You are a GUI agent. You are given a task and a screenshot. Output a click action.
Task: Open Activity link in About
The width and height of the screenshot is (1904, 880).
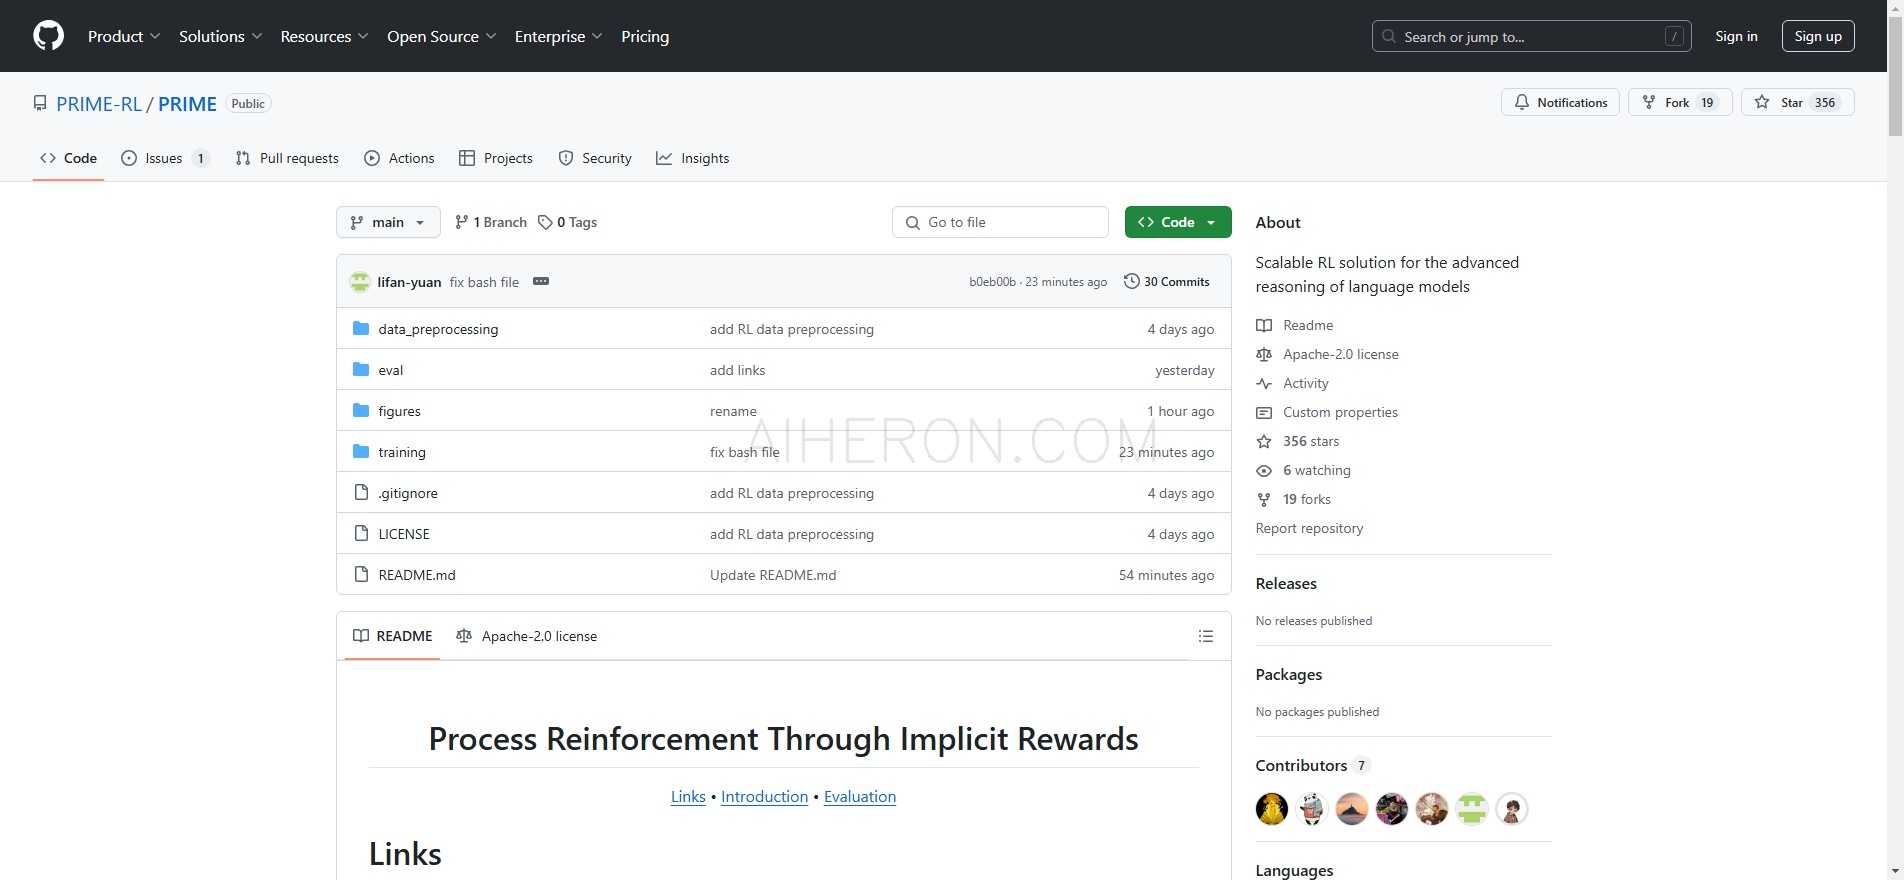pos(1293,383)
